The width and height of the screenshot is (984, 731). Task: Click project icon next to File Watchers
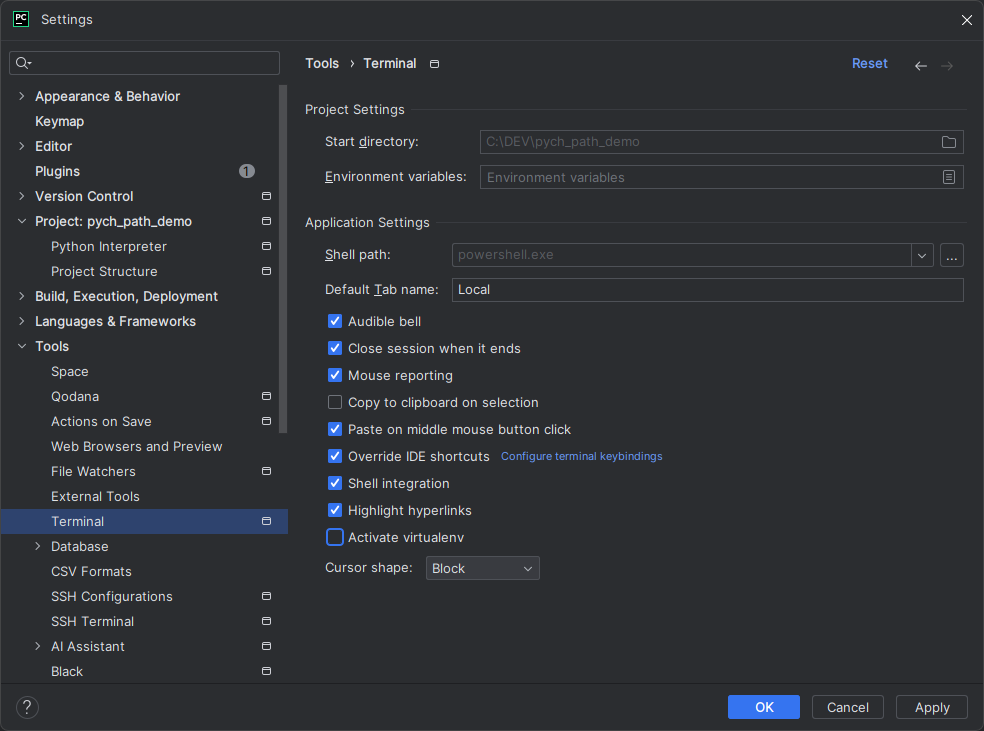point(266,471)
